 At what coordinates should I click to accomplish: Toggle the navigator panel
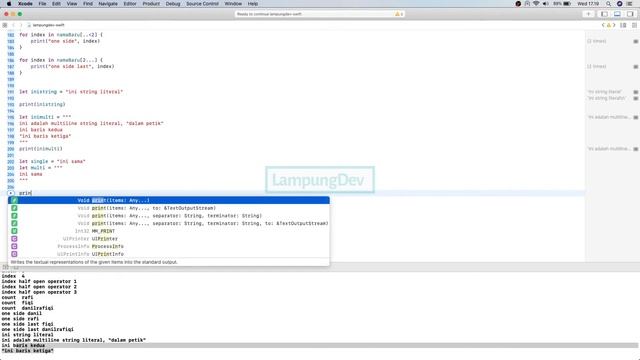coord(604,14)
